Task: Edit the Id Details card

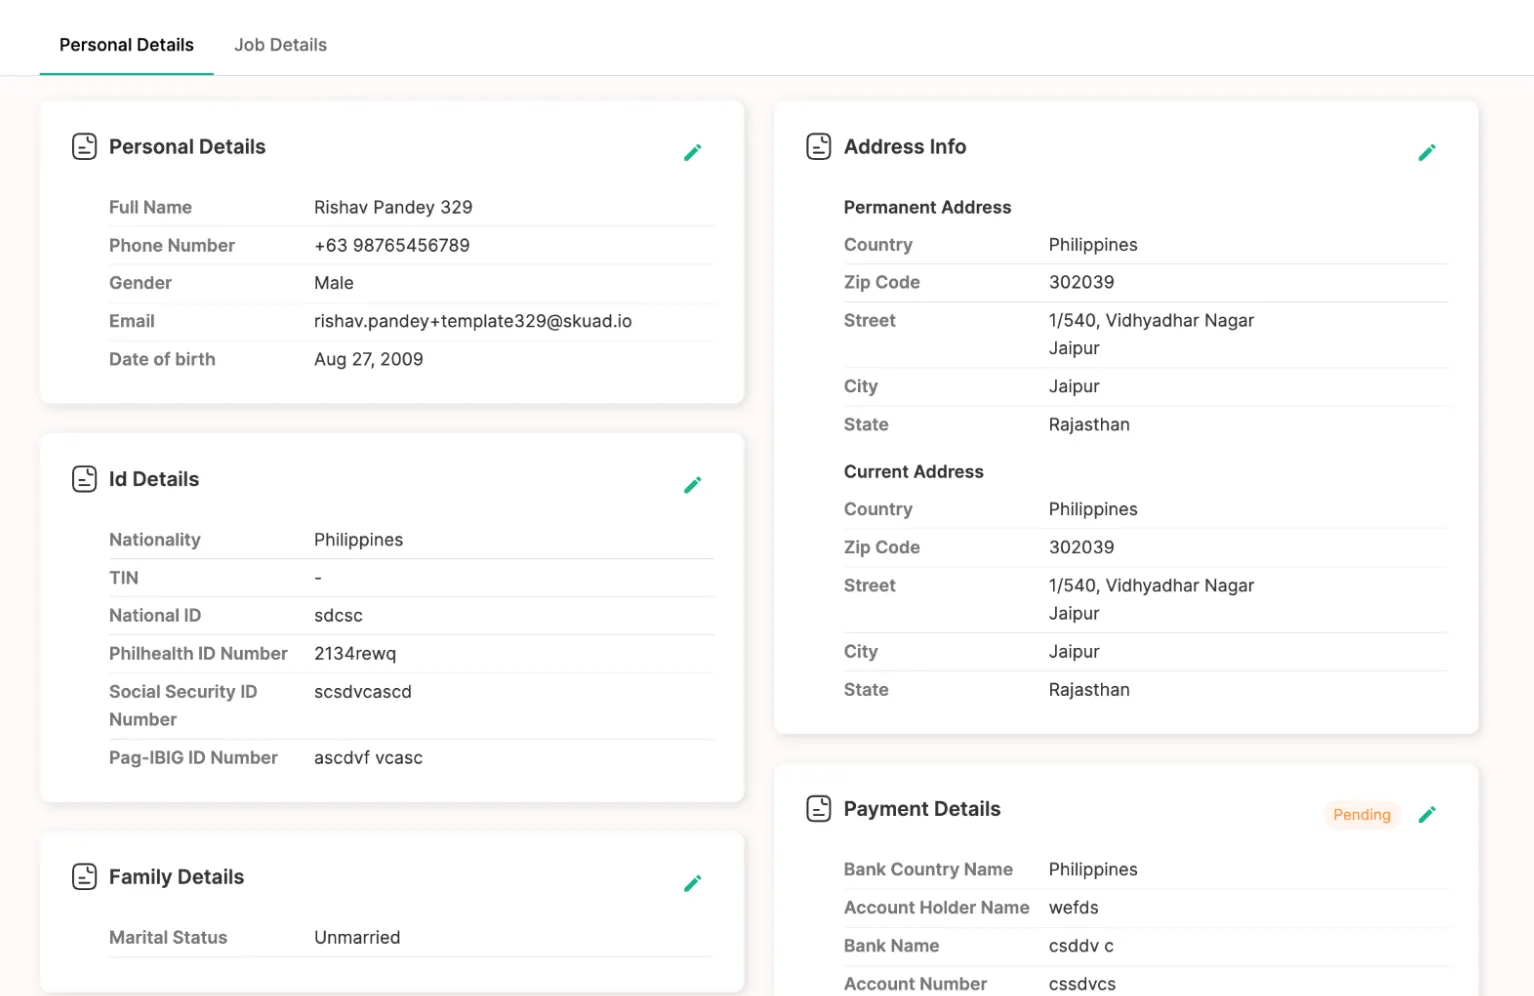Action: [x=692, y=485]
